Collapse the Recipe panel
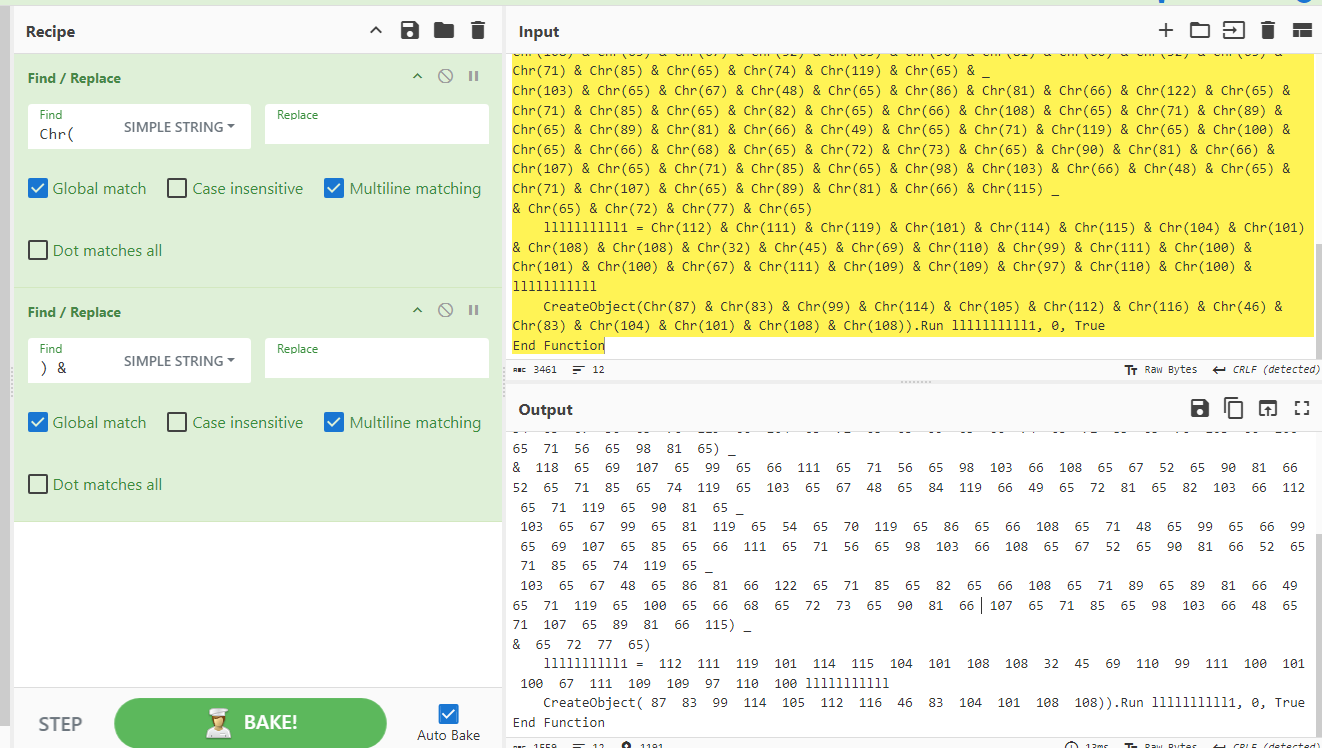This screenshot has width=1322, height=748. click(x=376, y=31)
